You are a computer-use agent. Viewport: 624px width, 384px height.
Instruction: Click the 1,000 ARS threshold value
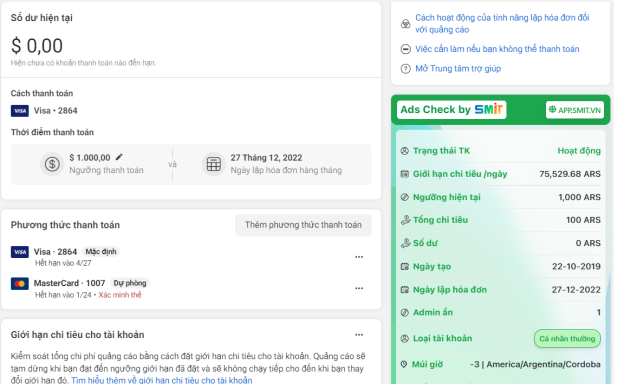pos(579,197)
